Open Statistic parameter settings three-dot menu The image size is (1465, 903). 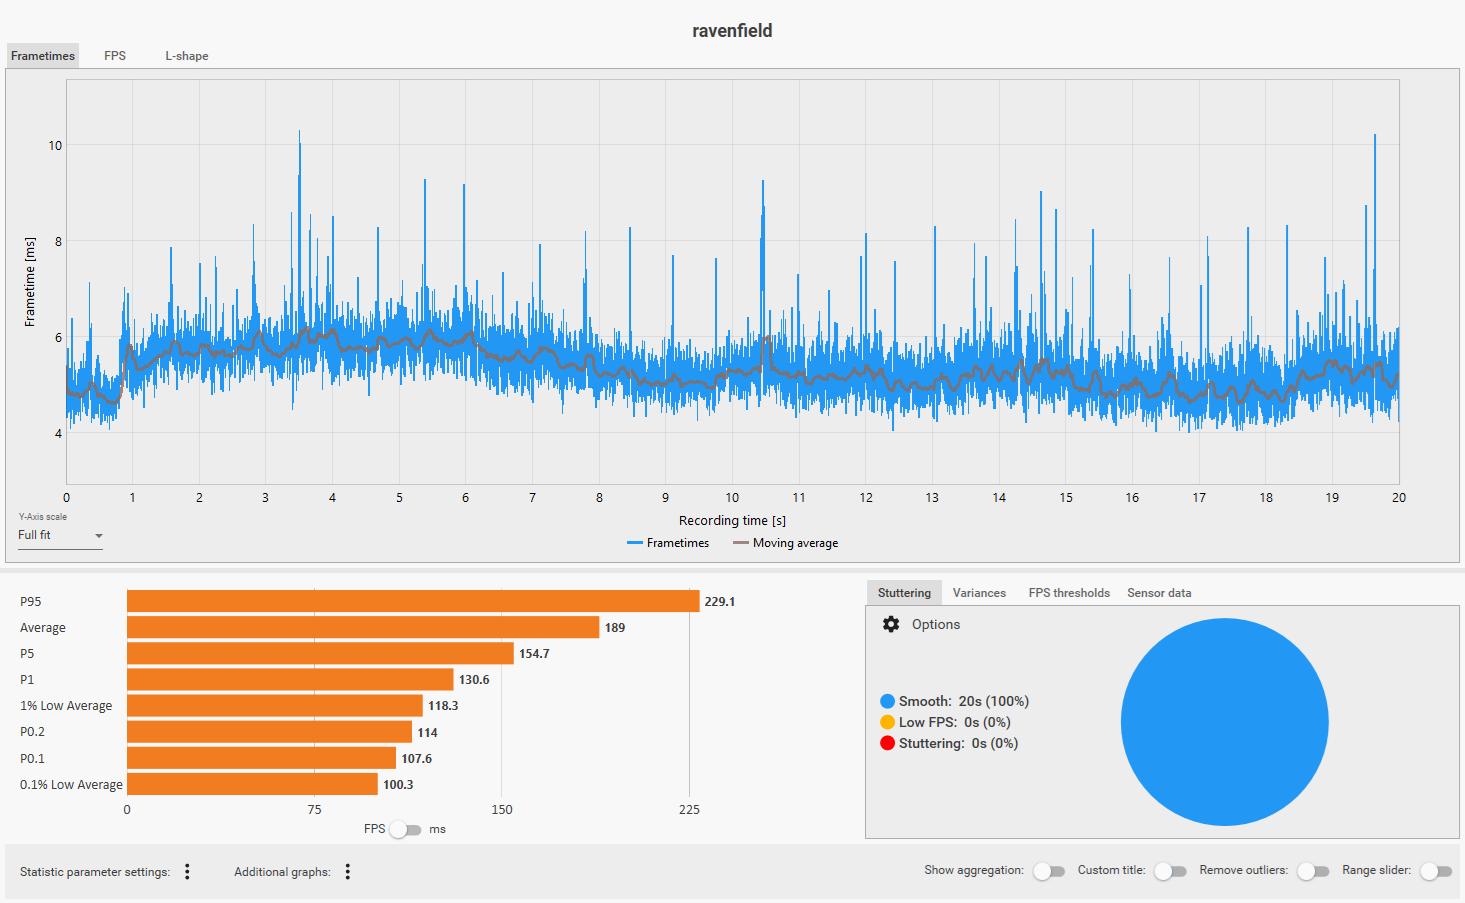click(187, 872)
